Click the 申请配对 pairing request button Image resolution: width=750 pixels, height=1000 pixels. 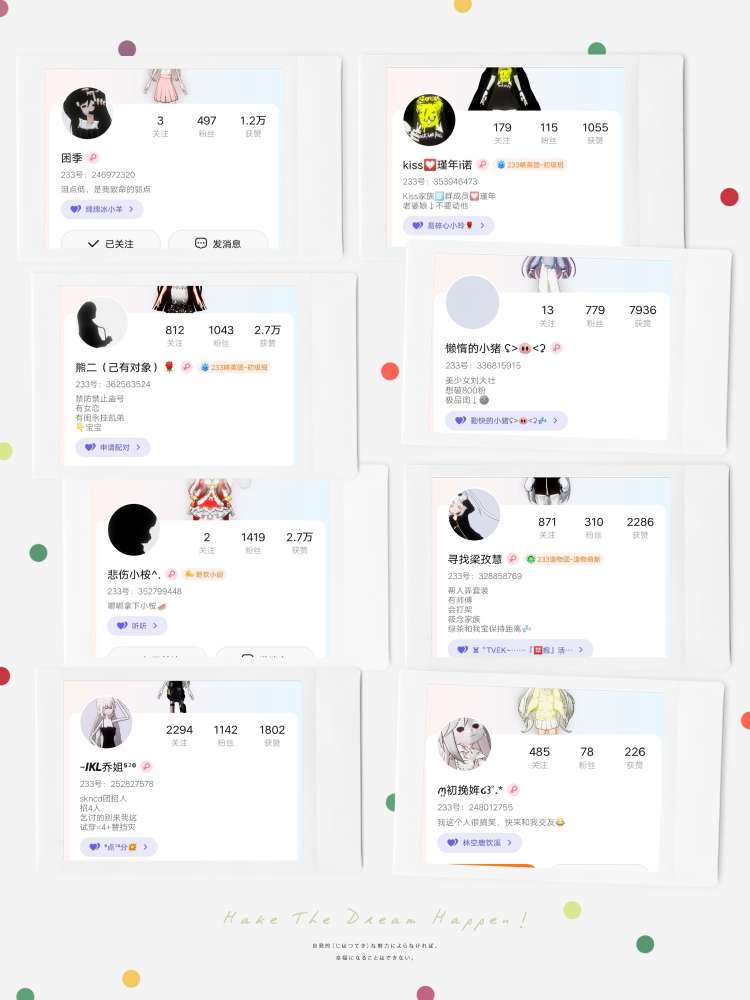click(113, 447)
